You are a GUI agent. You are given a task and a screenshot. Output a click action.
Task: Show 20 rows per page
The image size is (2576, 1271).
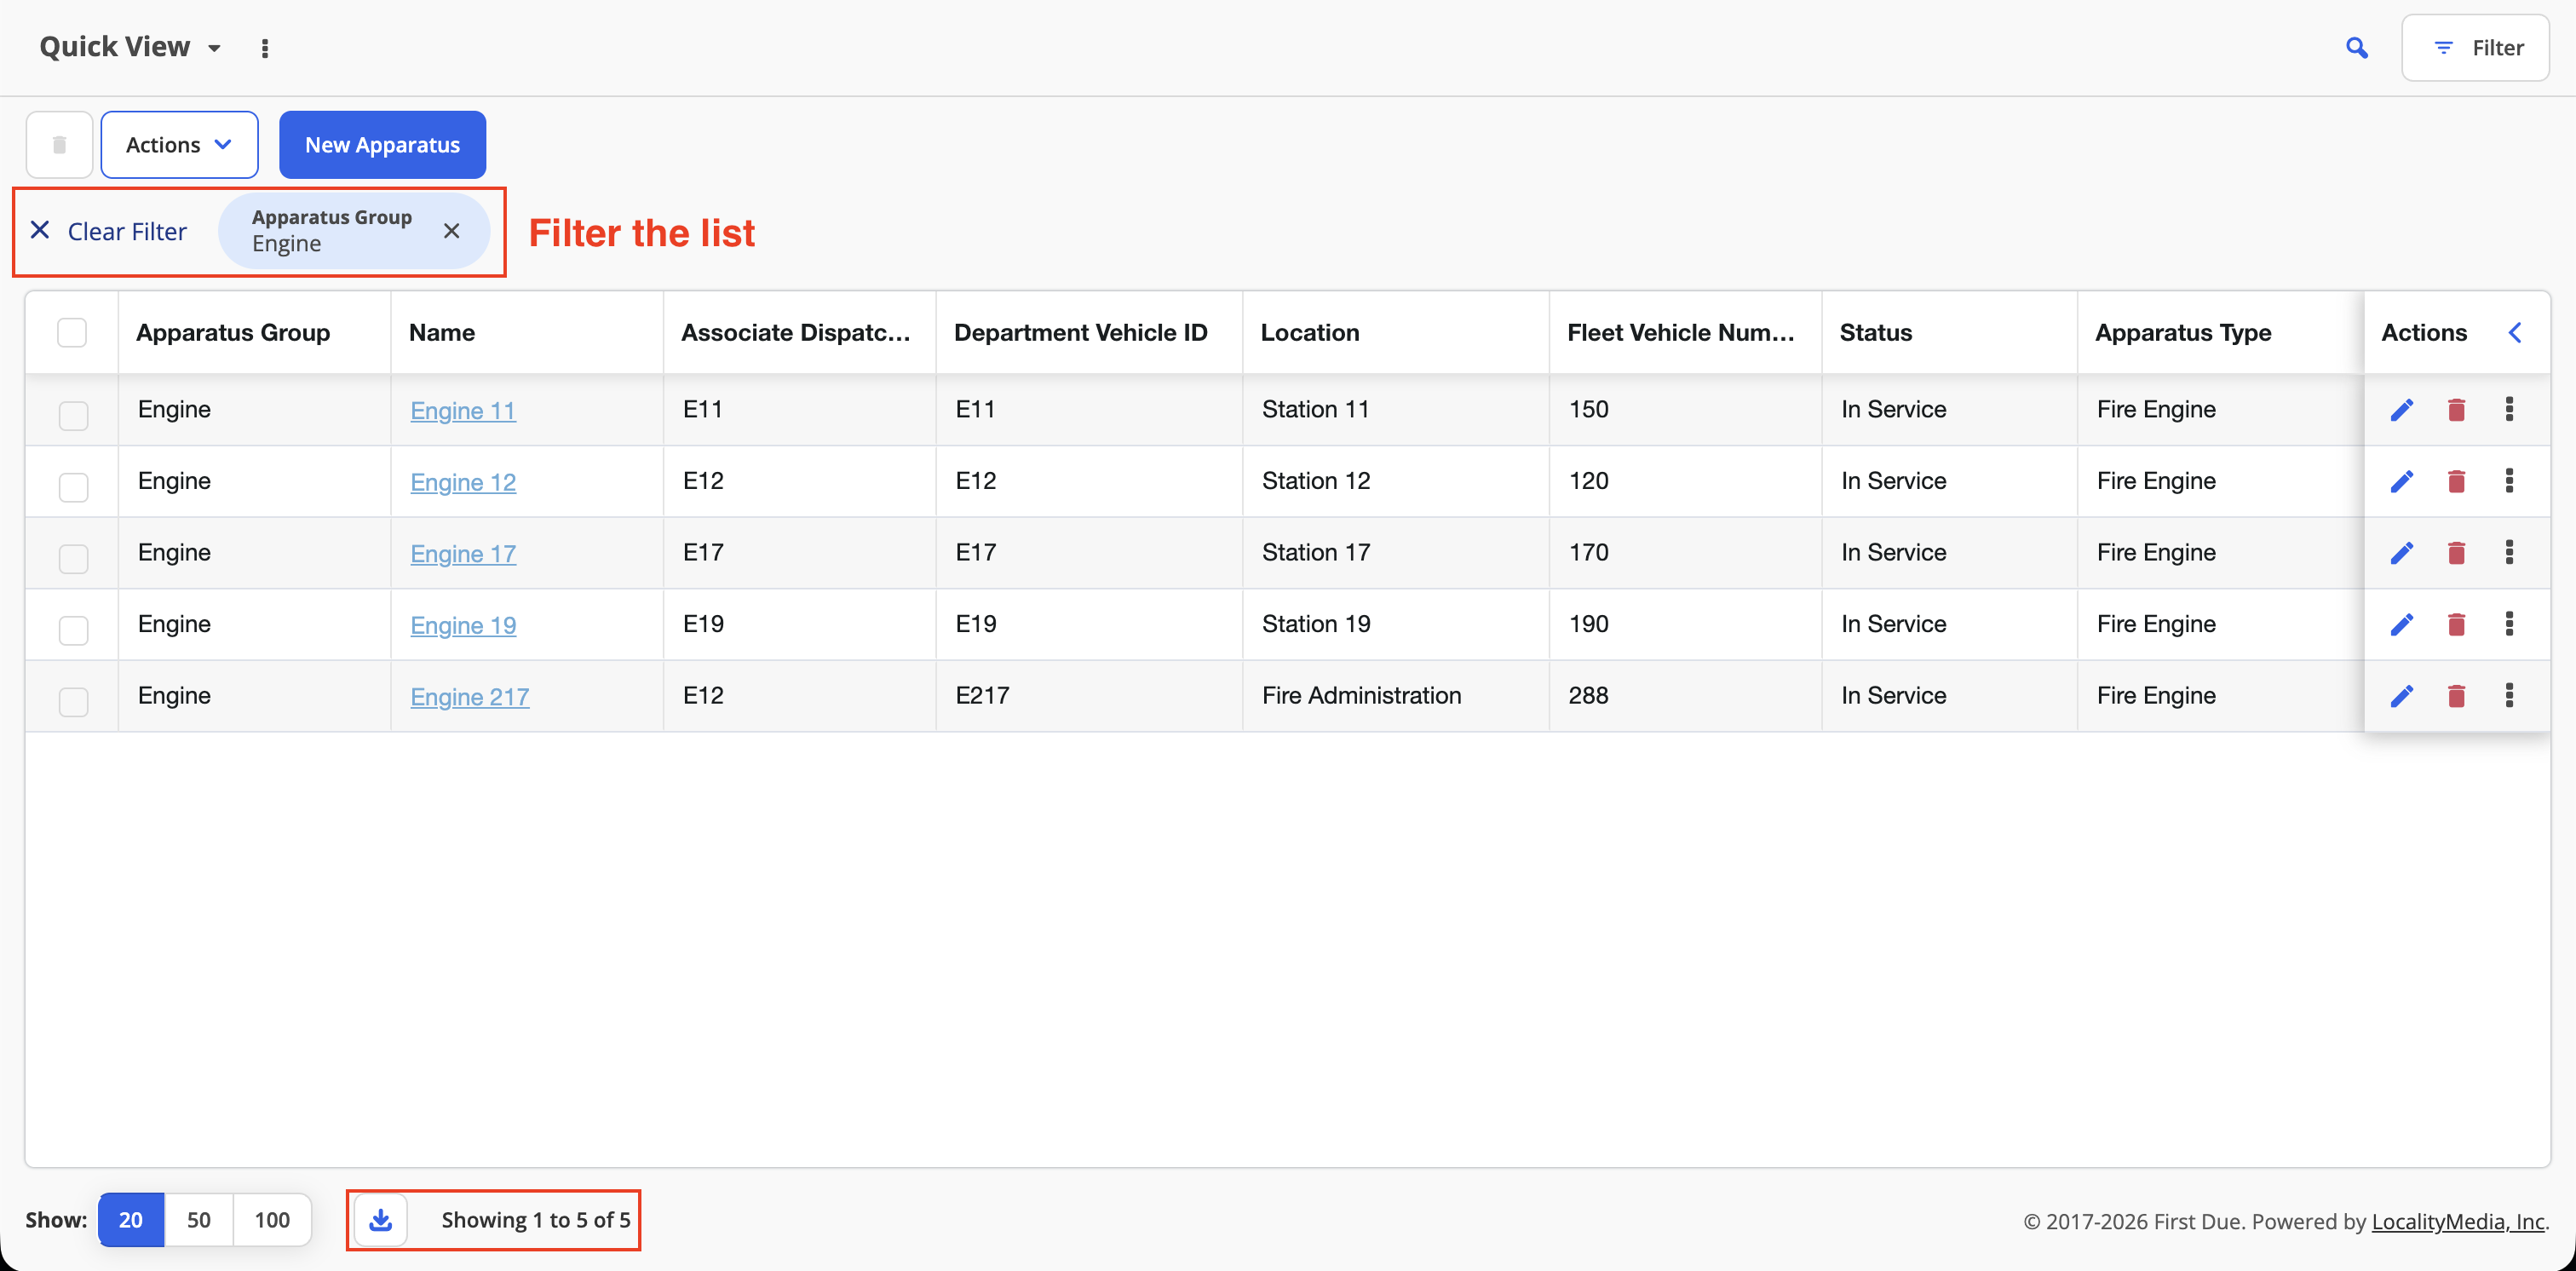131,1220
